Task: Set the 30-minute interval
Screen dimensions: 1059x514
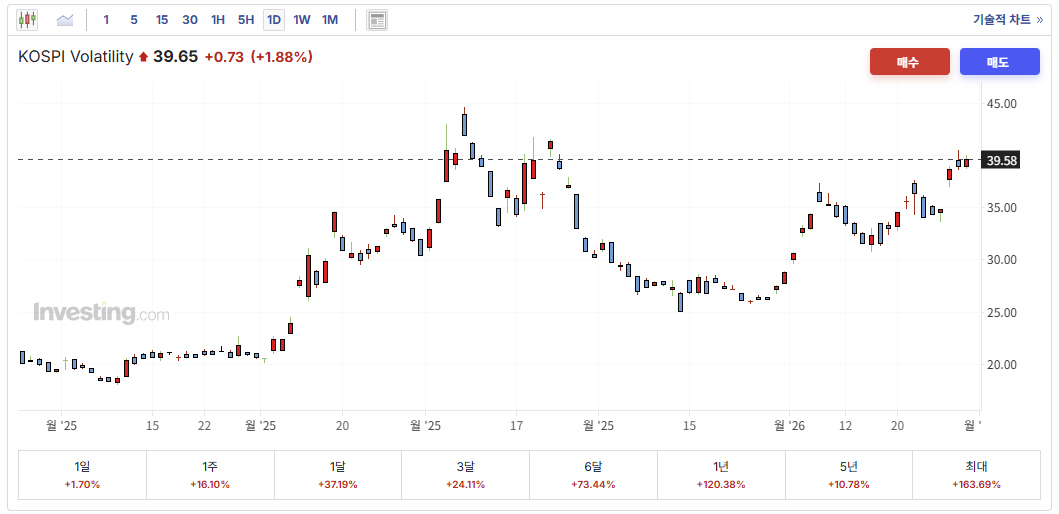Action: (x=190, y=20)
